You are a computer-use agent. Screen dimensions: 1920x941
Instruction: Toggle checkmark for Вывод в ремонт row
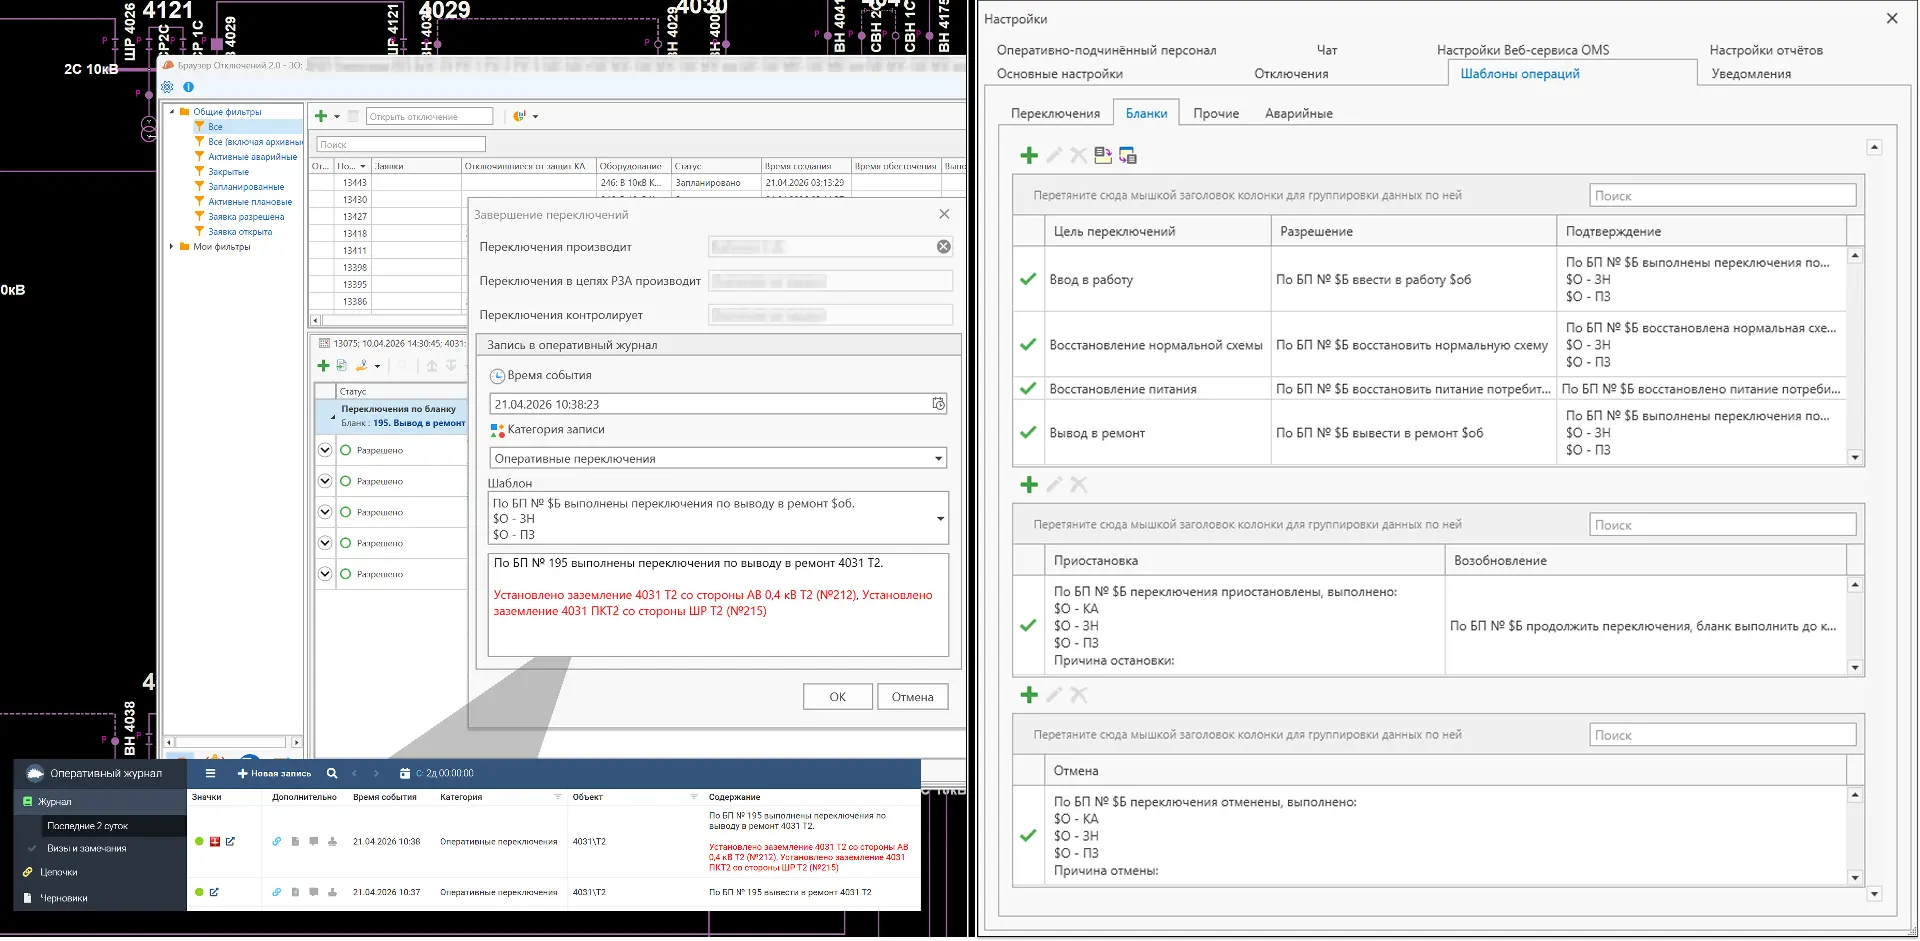coord(1028,432)
